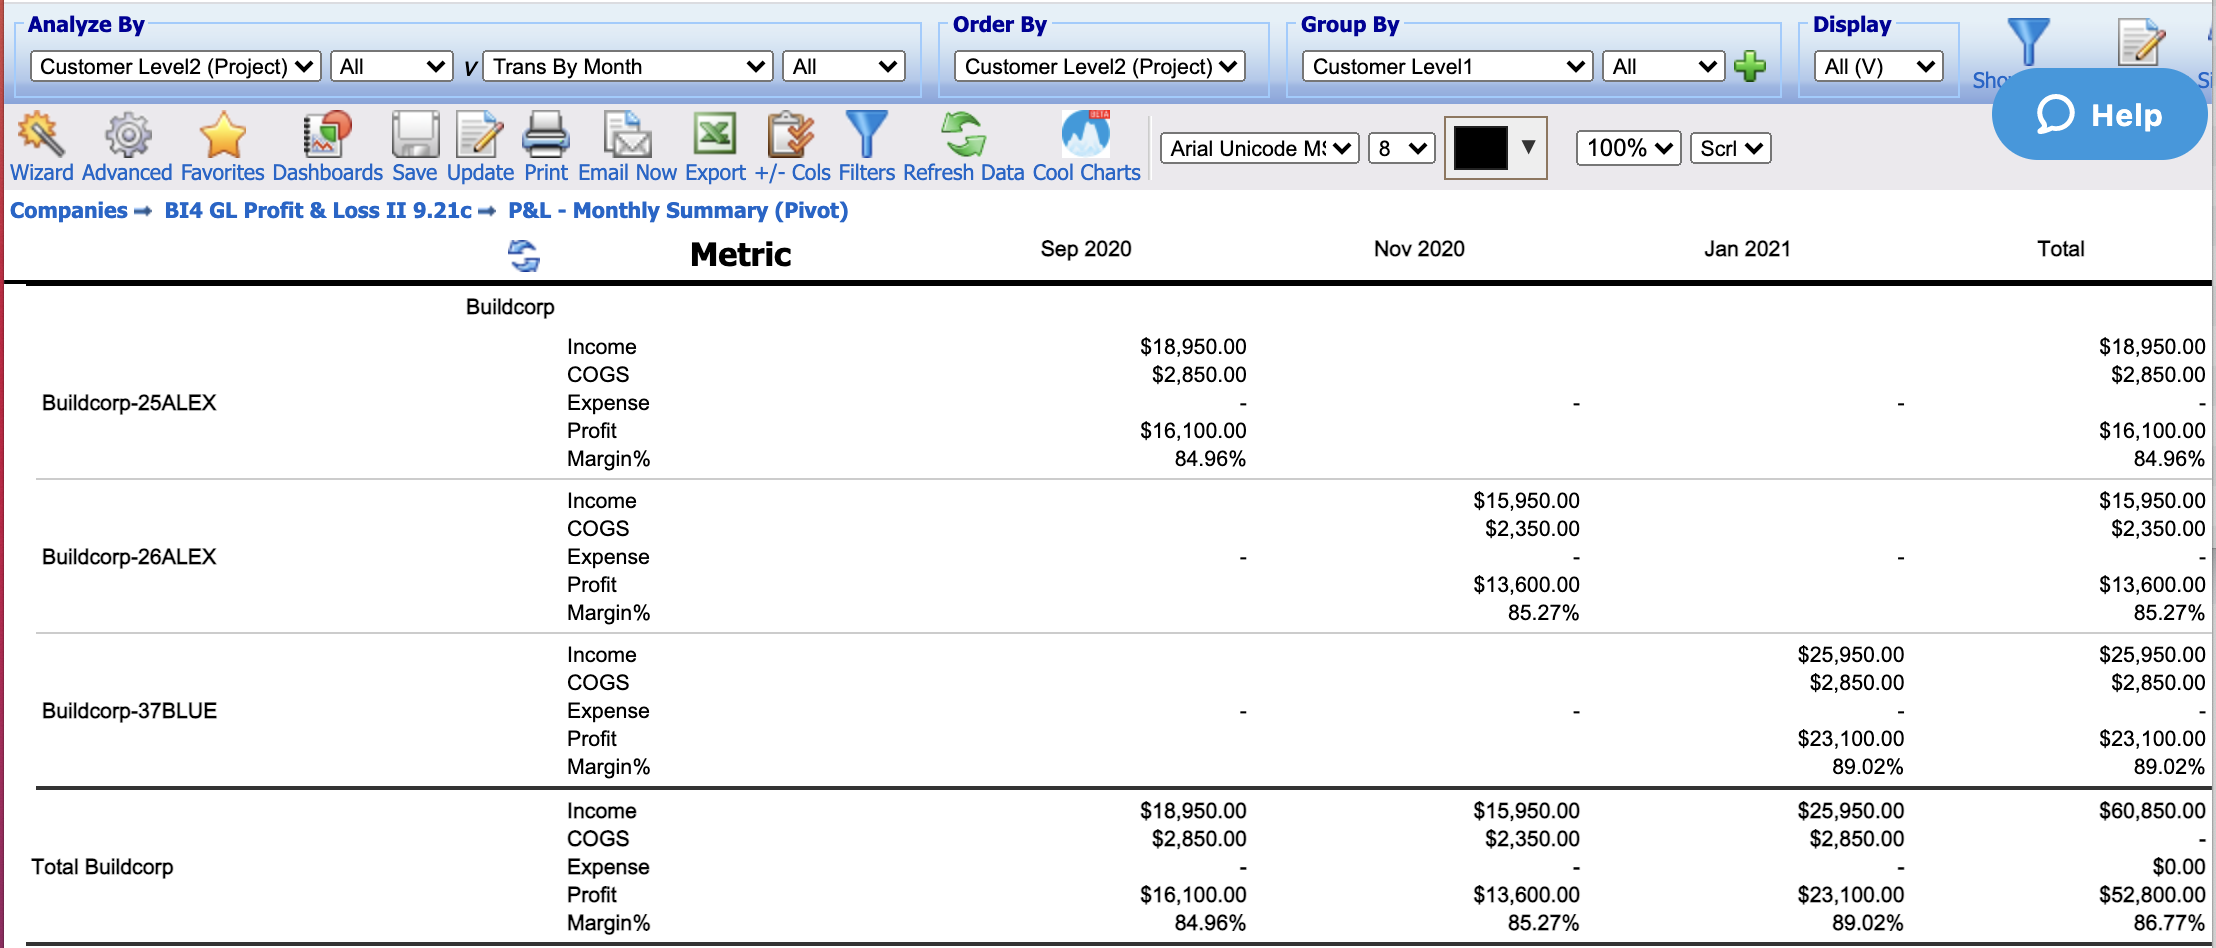Screen dimensions: 2216x948
Task: Select the Buildcorp-26ALEX row label
Action: click(129, 557)
